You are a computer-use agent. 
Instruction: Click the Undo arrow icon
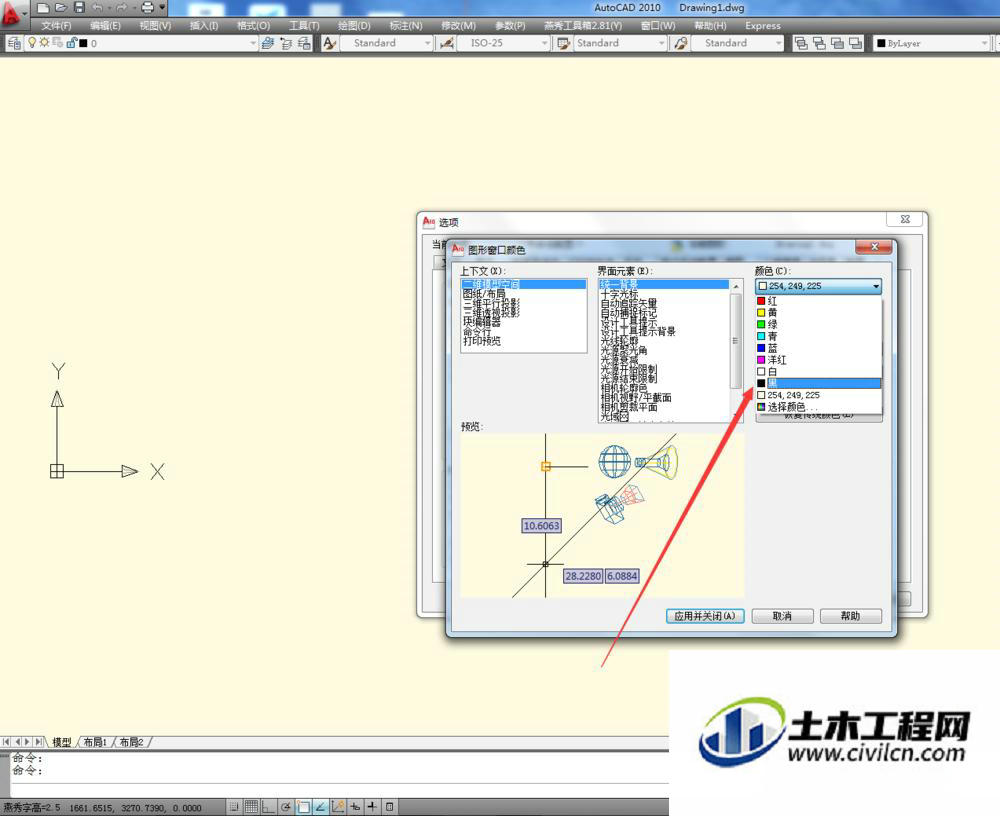(98, 8)
